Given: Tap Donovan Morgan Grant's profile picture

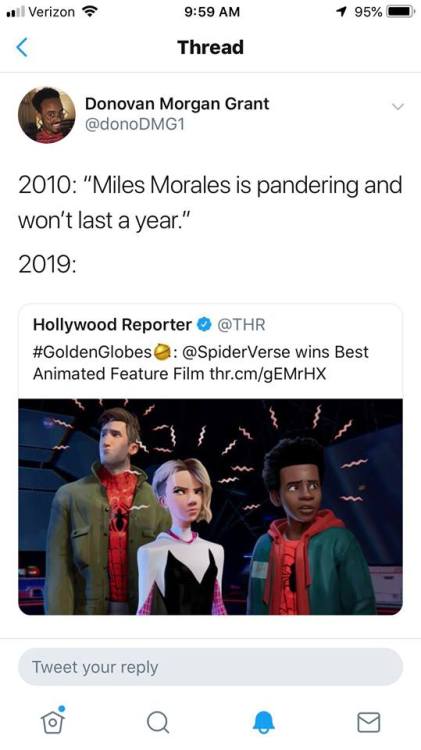Looking at the screenshot, I should [47, 115].
